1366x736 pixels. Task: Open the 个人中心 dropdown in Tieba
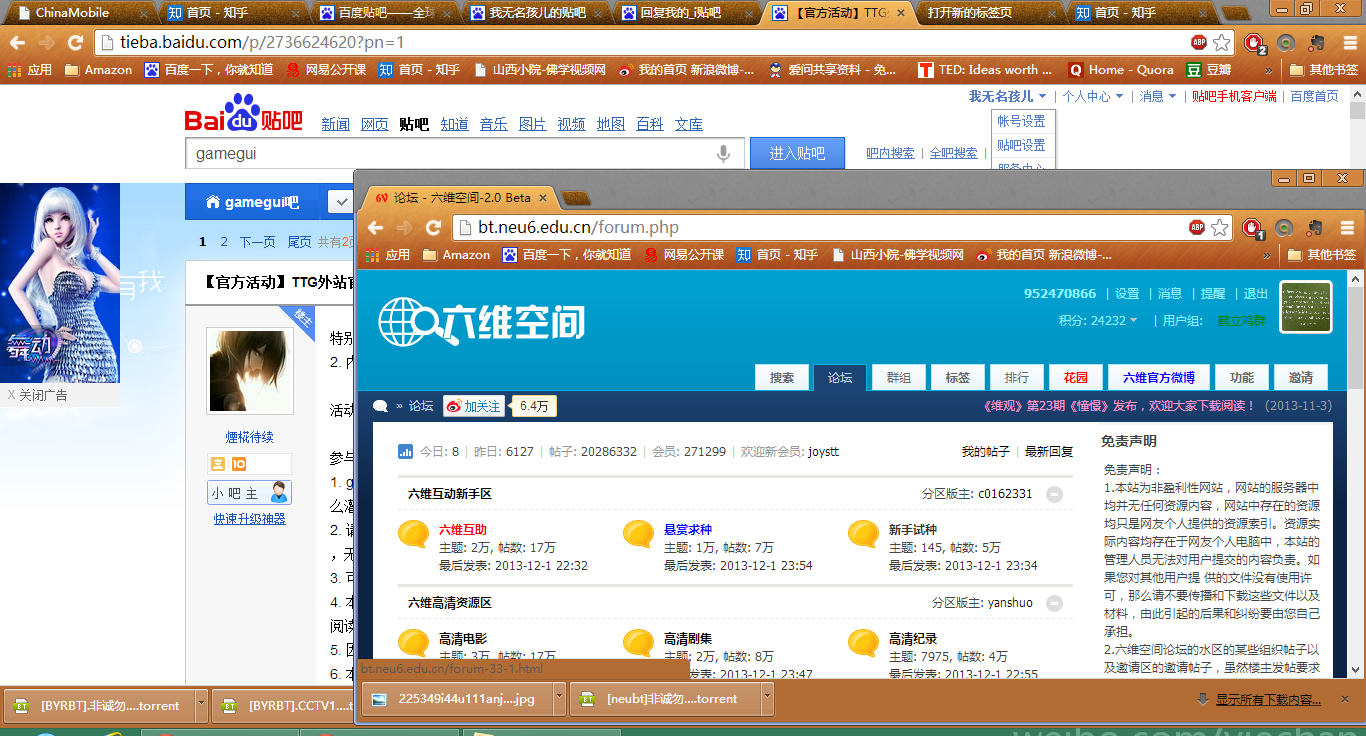click(1093, 96)
